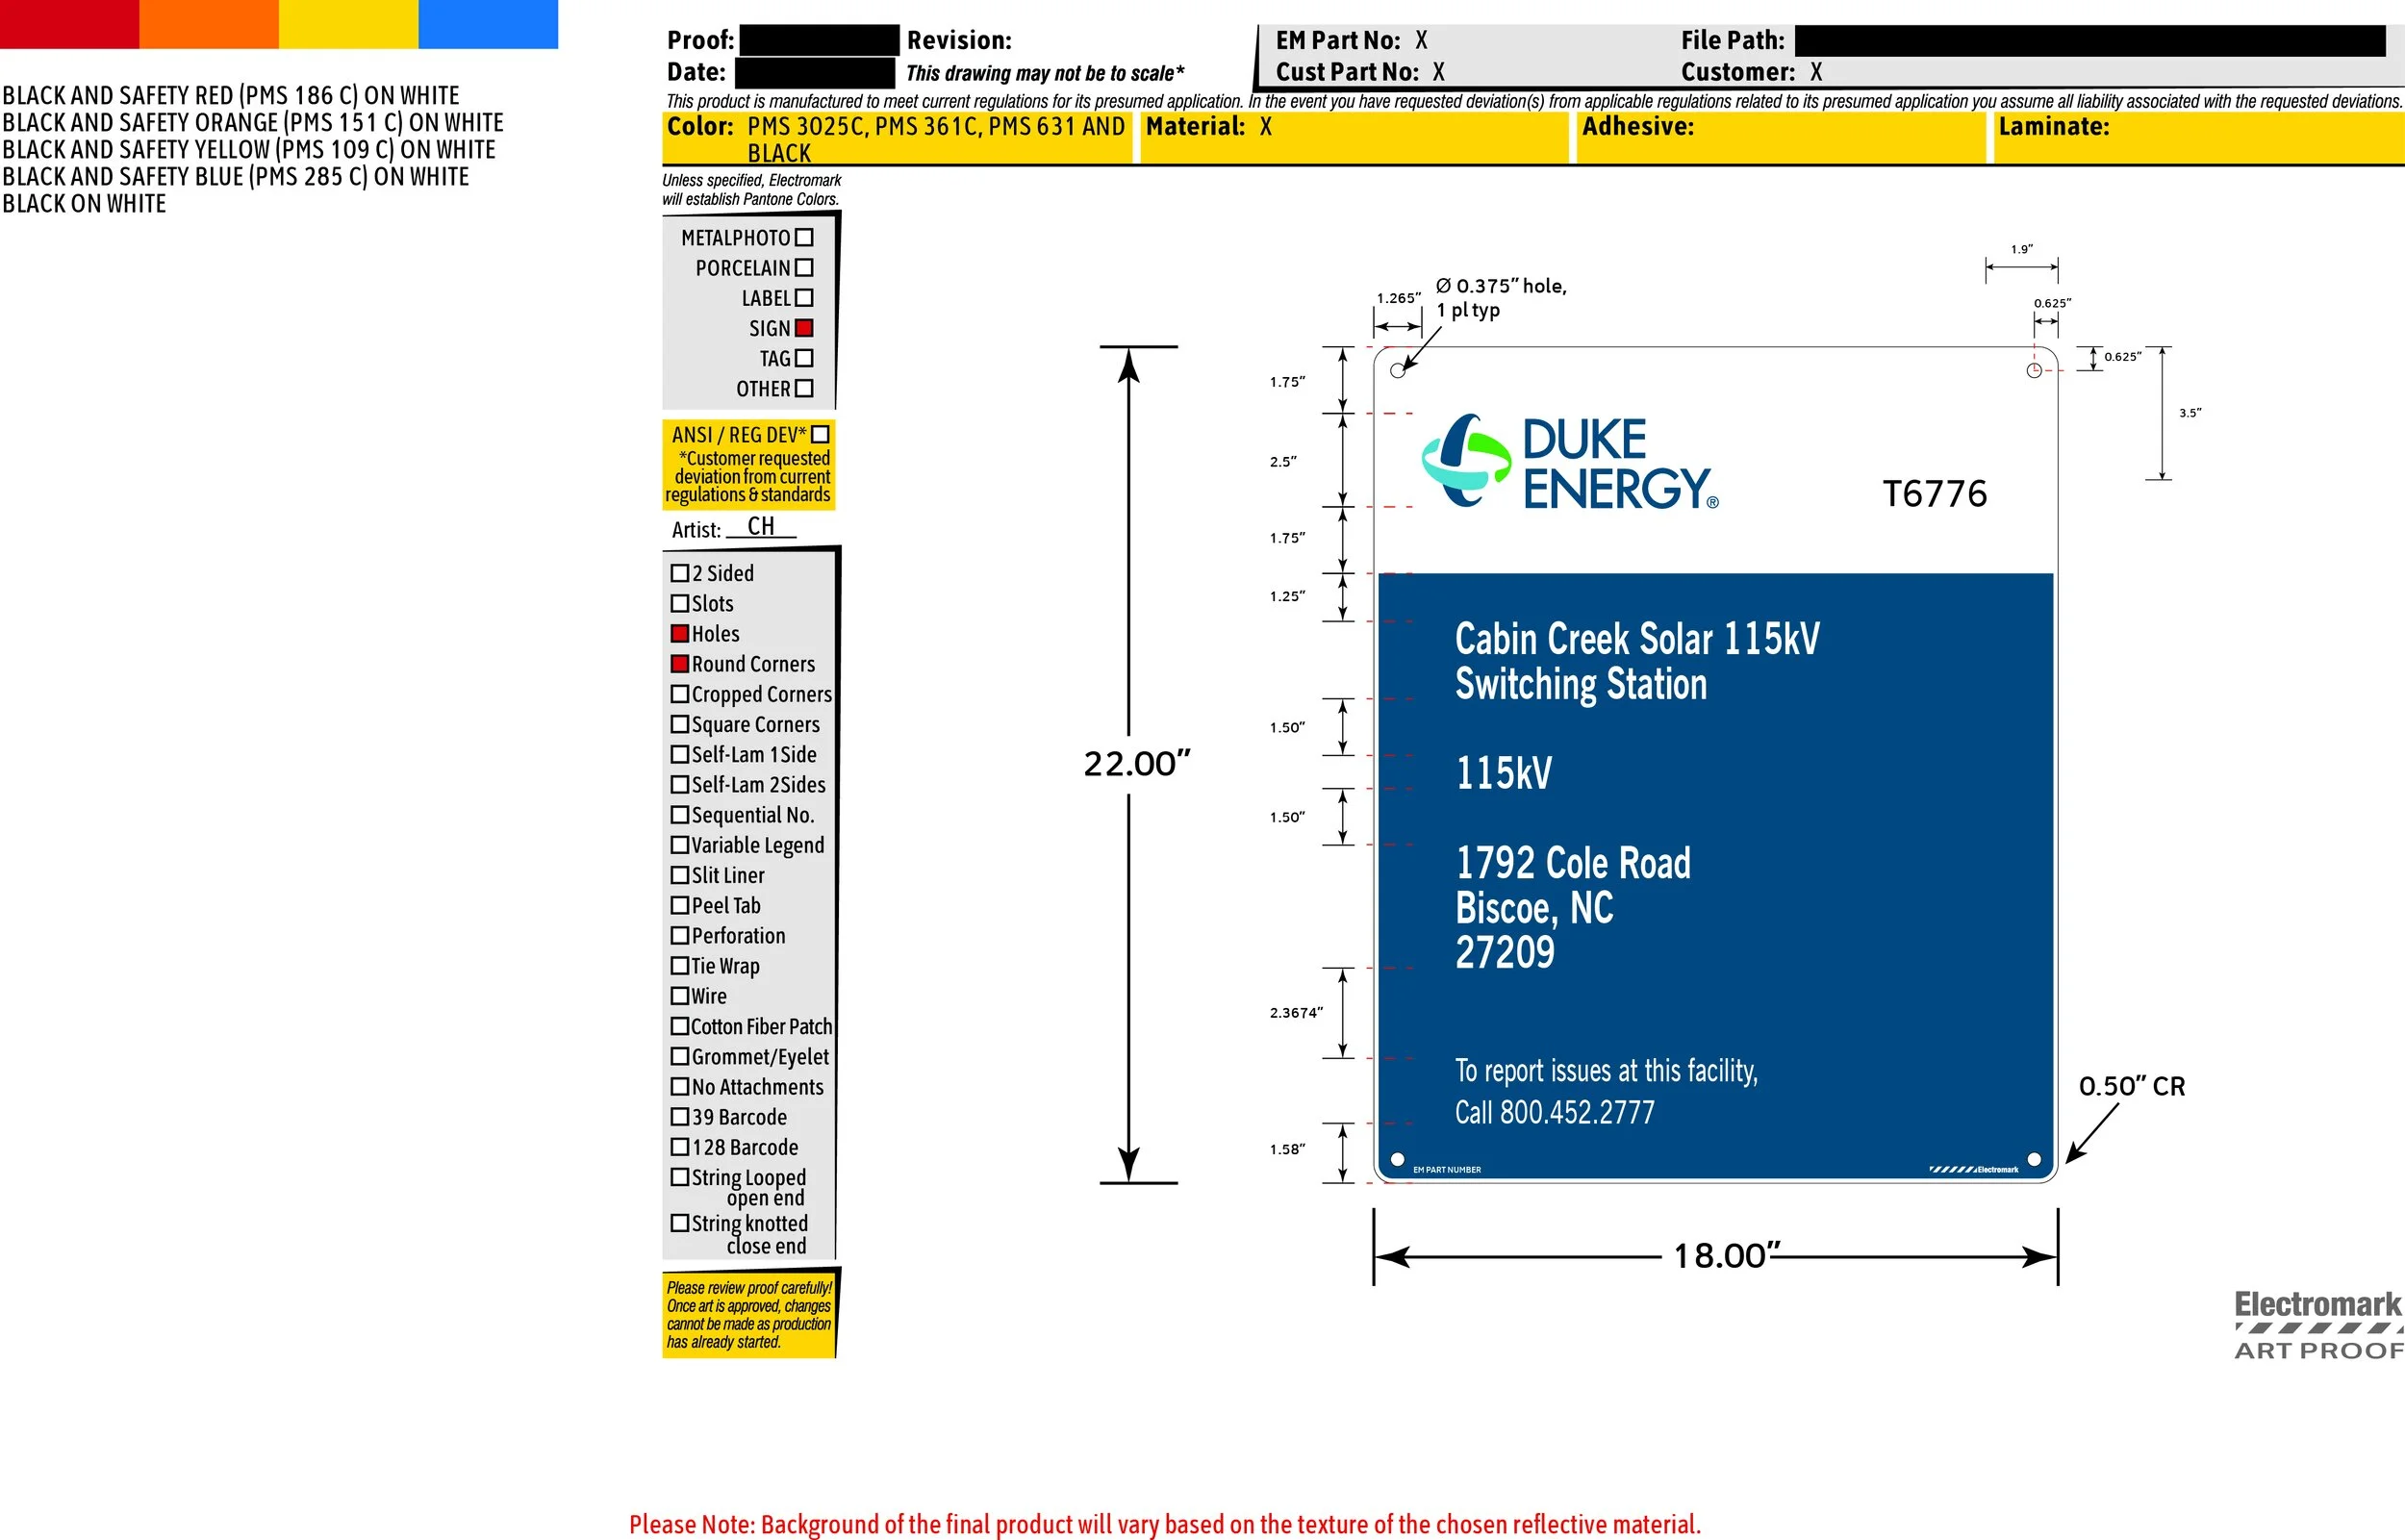The height and width of the screenshot is (1540, 2405).
Task: Click the 0.50" CR corner arrow
Action: [x=2092, y=1133]
